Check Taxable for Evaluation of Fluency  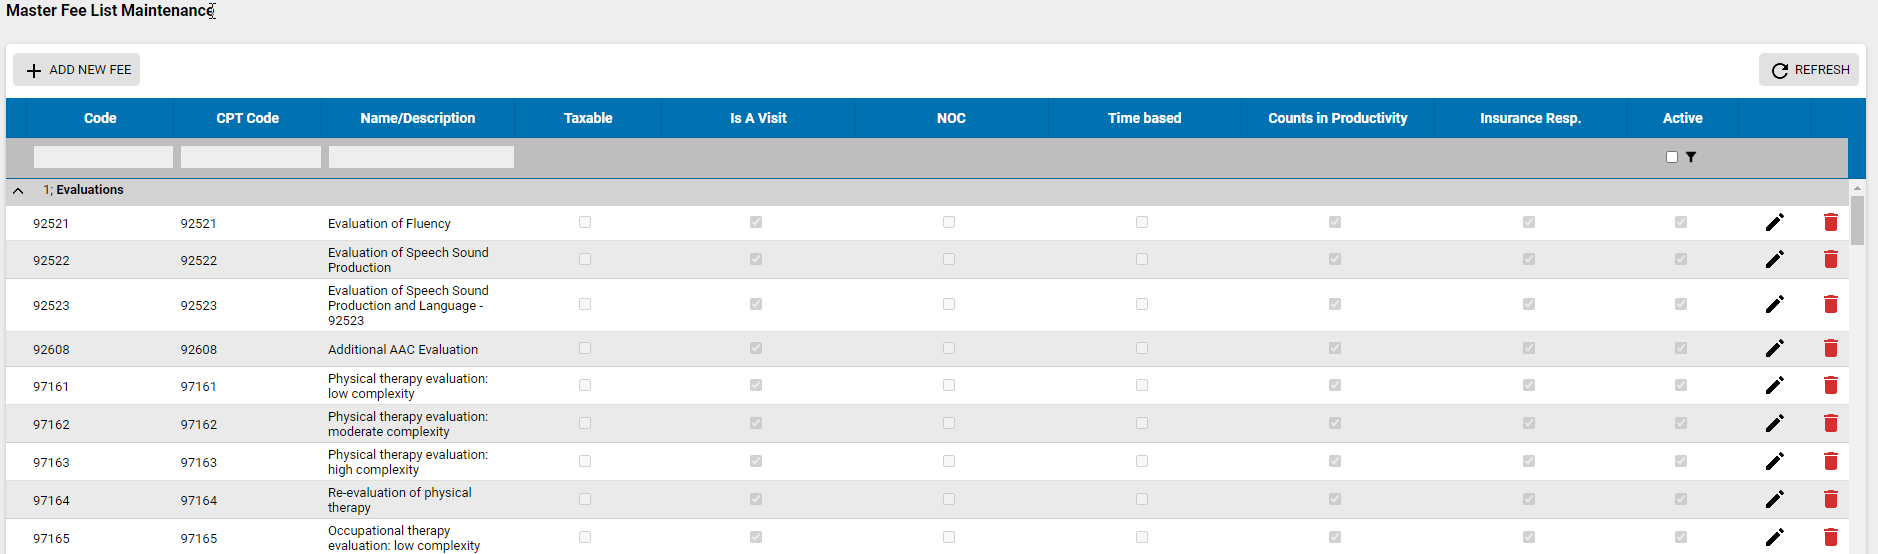click(x=585, y=222)
